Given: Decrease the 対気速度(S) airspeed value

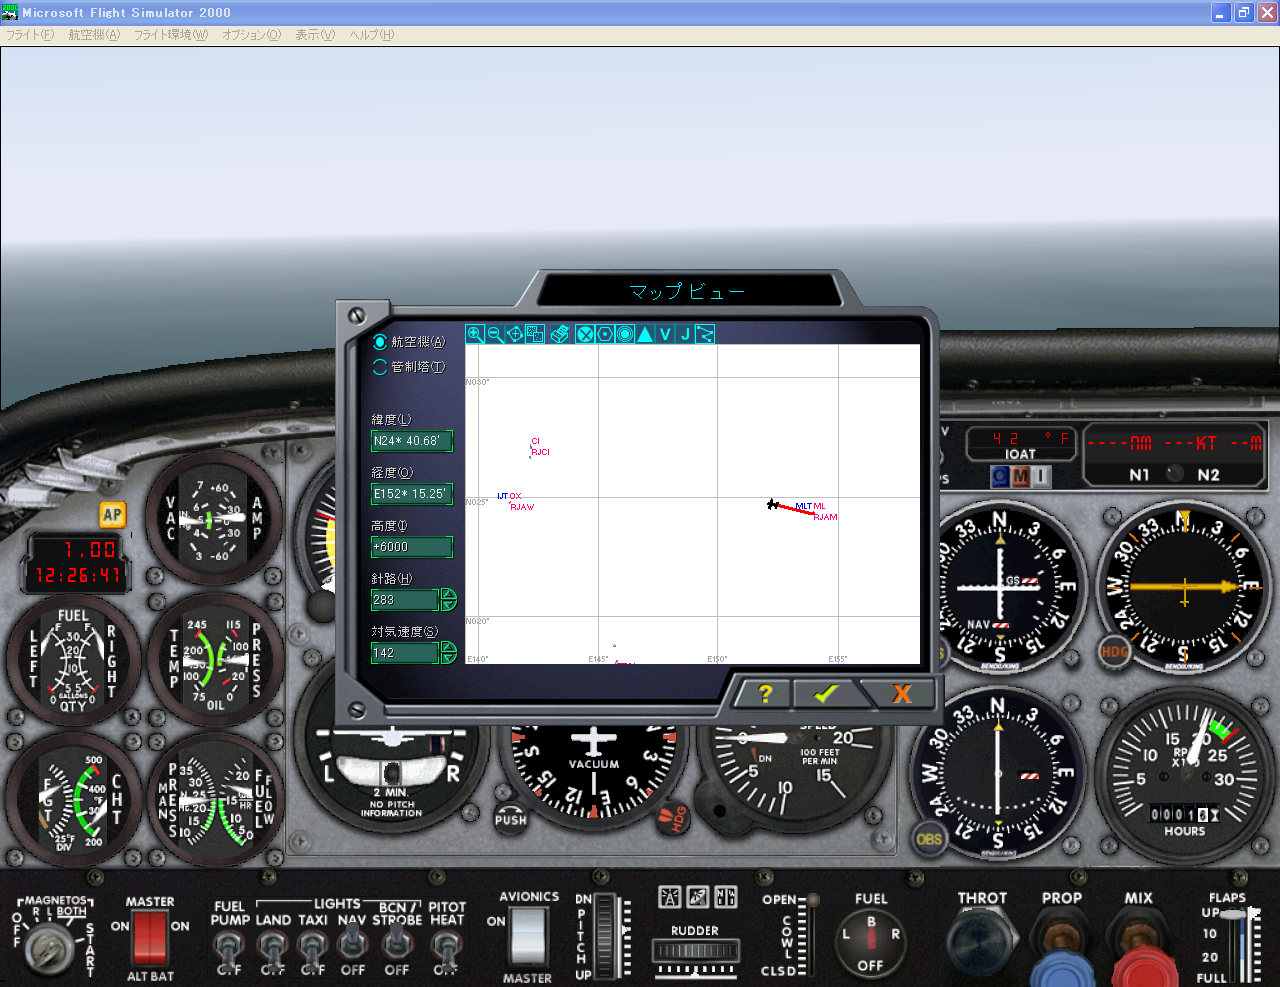Looking at the screenshot, I should tap(449, 658).
